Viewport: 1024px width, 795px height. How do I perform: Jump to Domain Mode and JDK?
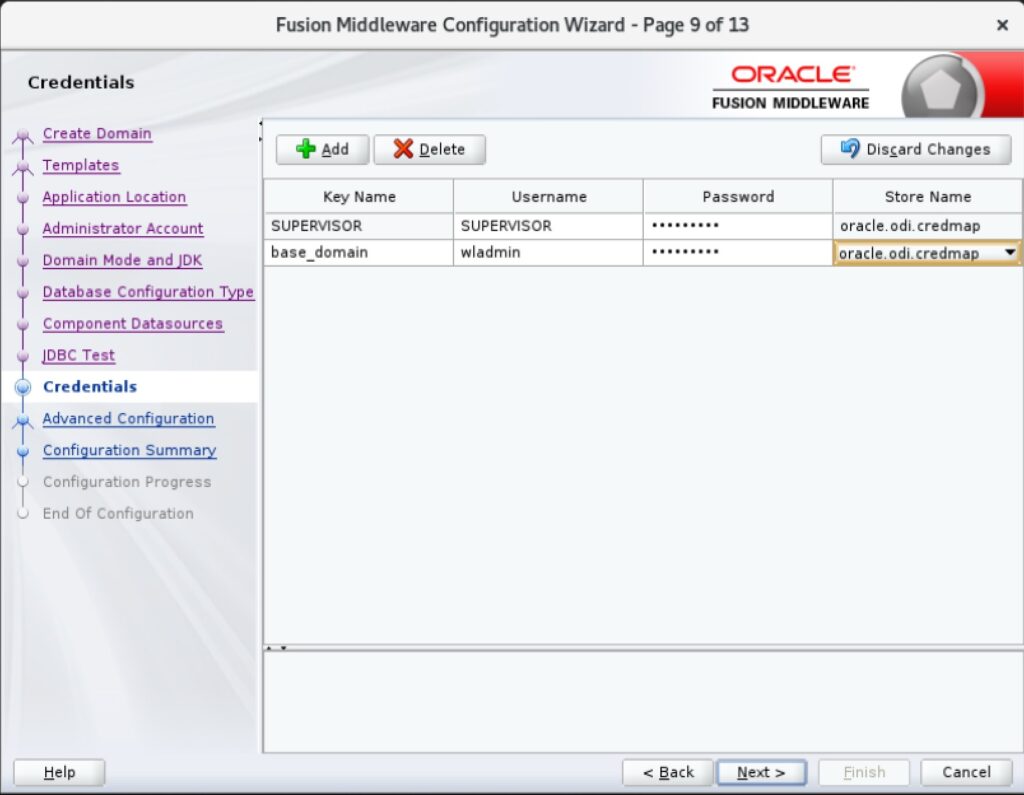pyautogui.click(x=122, y=260)
